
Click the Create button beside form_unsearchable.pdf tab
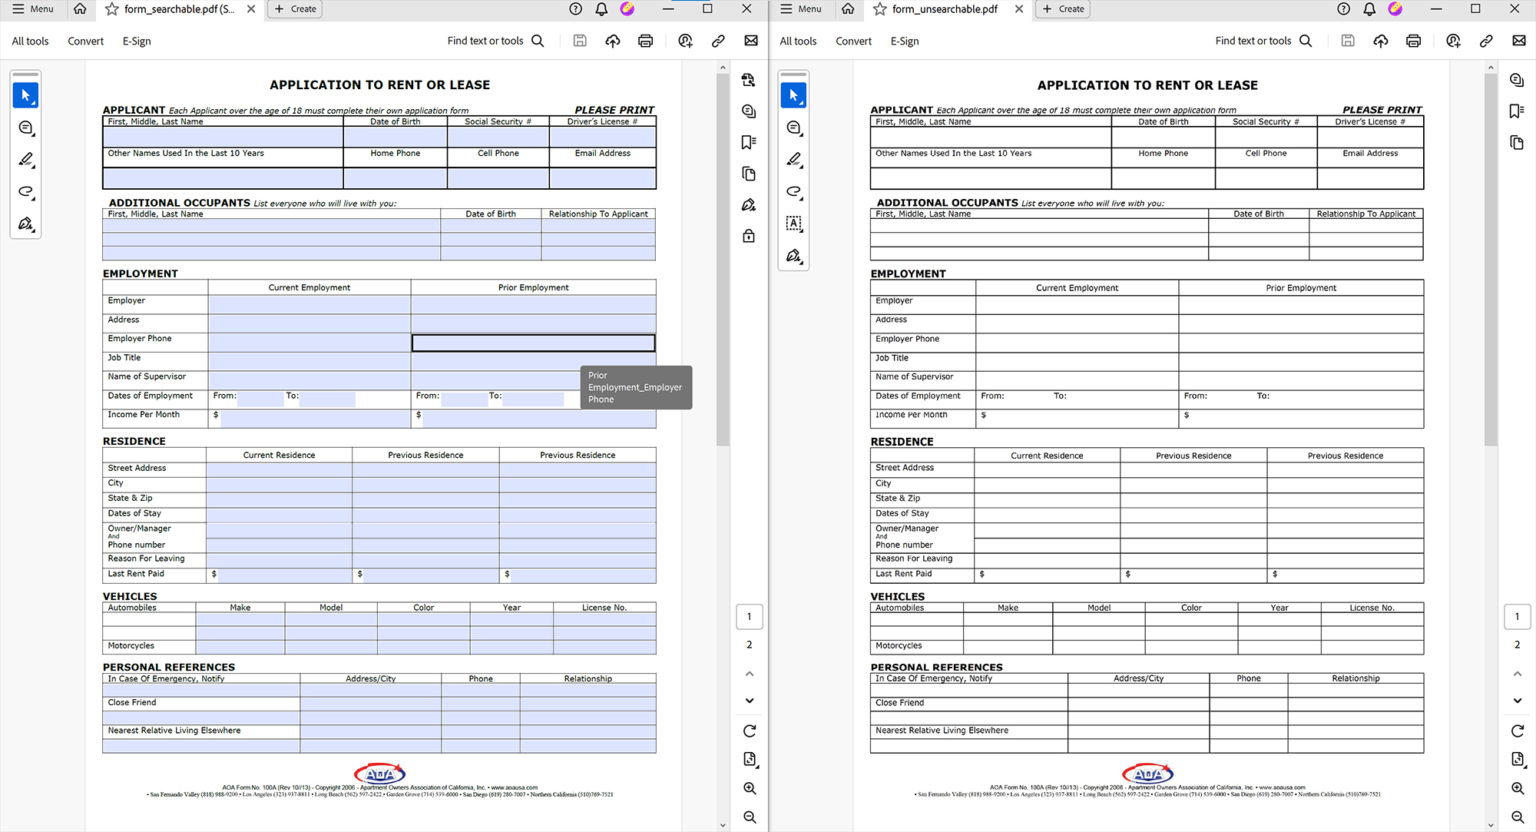click(1063, 9)
